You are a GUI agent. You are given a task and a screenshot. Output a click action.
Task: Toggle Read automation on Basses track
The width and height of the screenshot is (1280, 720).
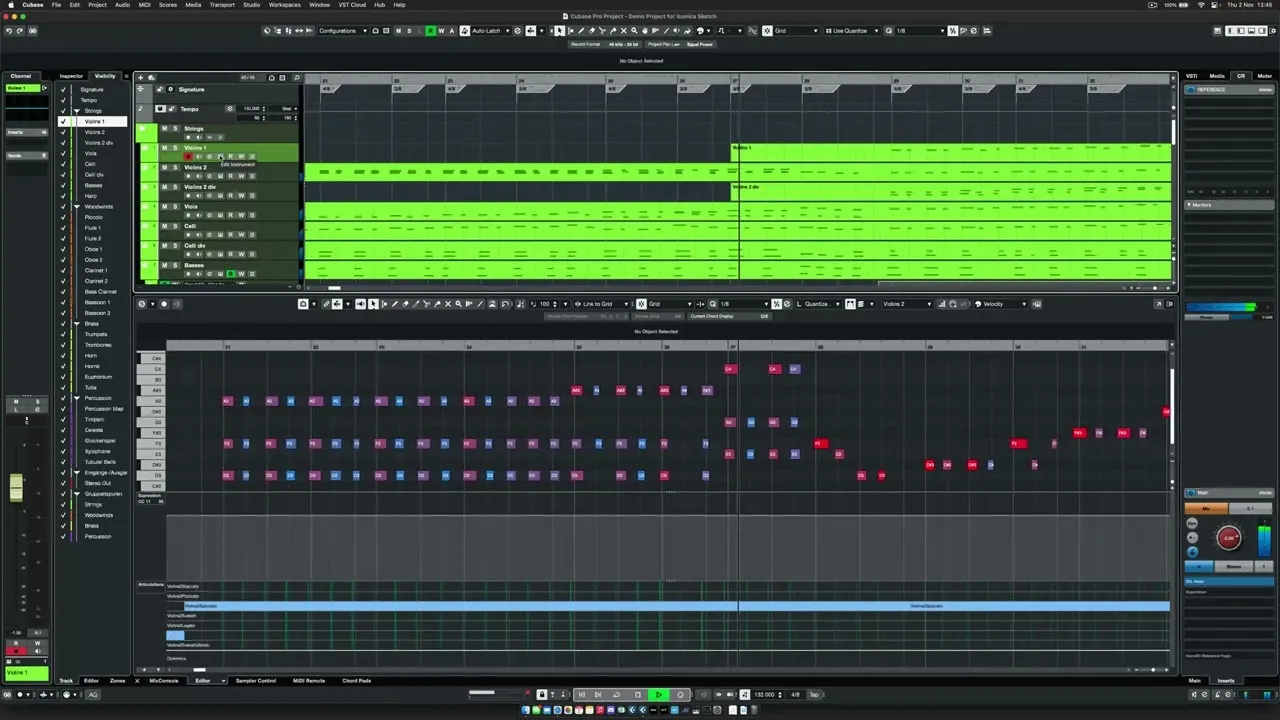point(230,273)
